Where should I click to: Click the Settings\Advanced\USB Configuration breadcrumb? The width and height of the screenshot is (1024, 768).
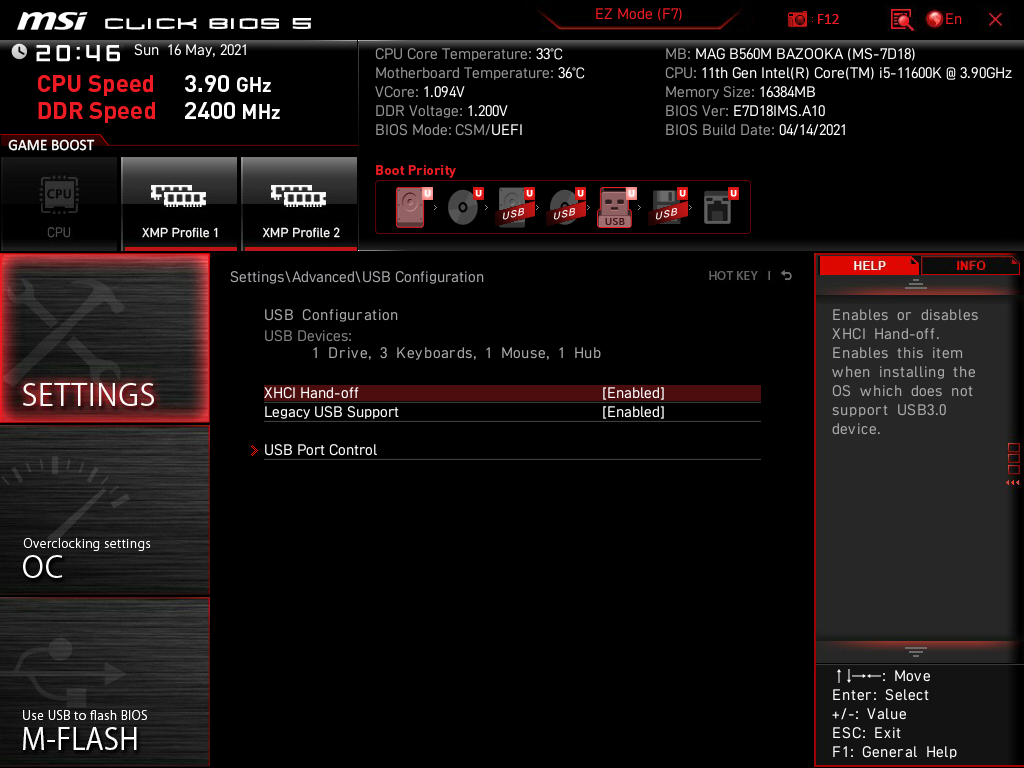point(357,277)
